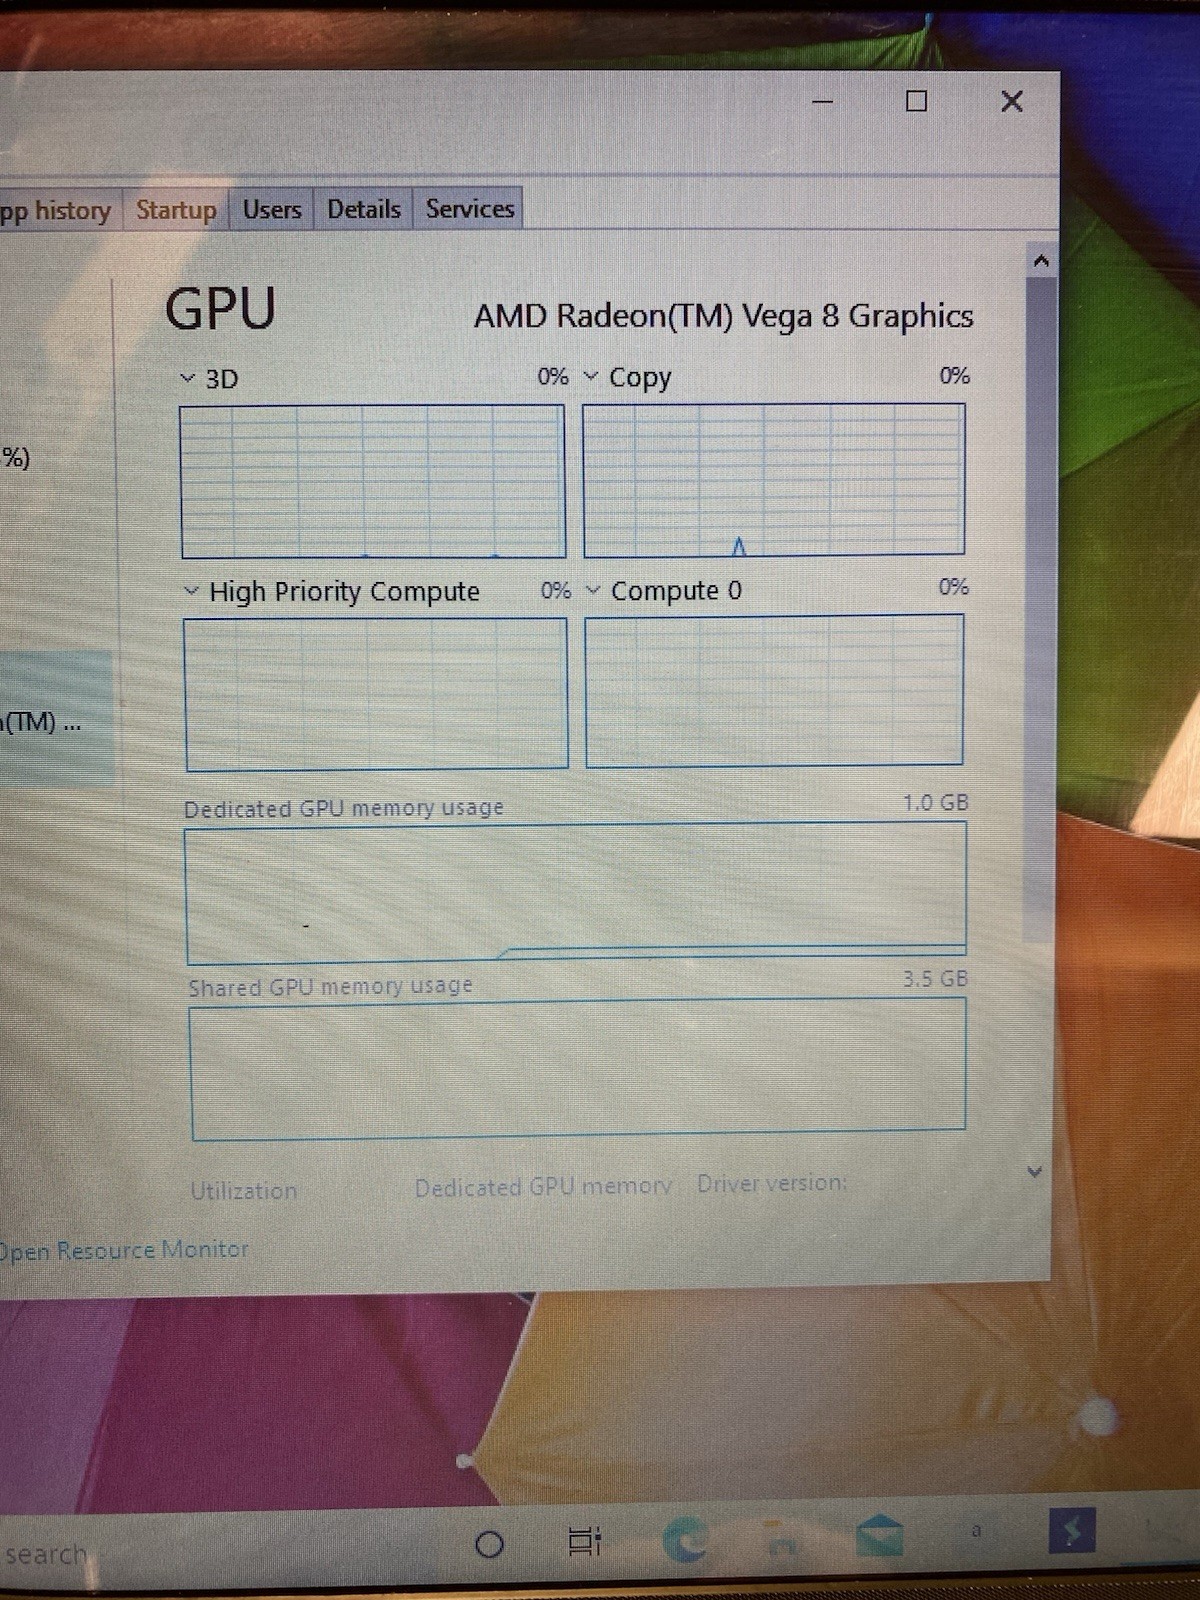Select the Utilization label
Image resolution: width=1200 pixels, height=1600 pixels.
tap(244, 1191)
